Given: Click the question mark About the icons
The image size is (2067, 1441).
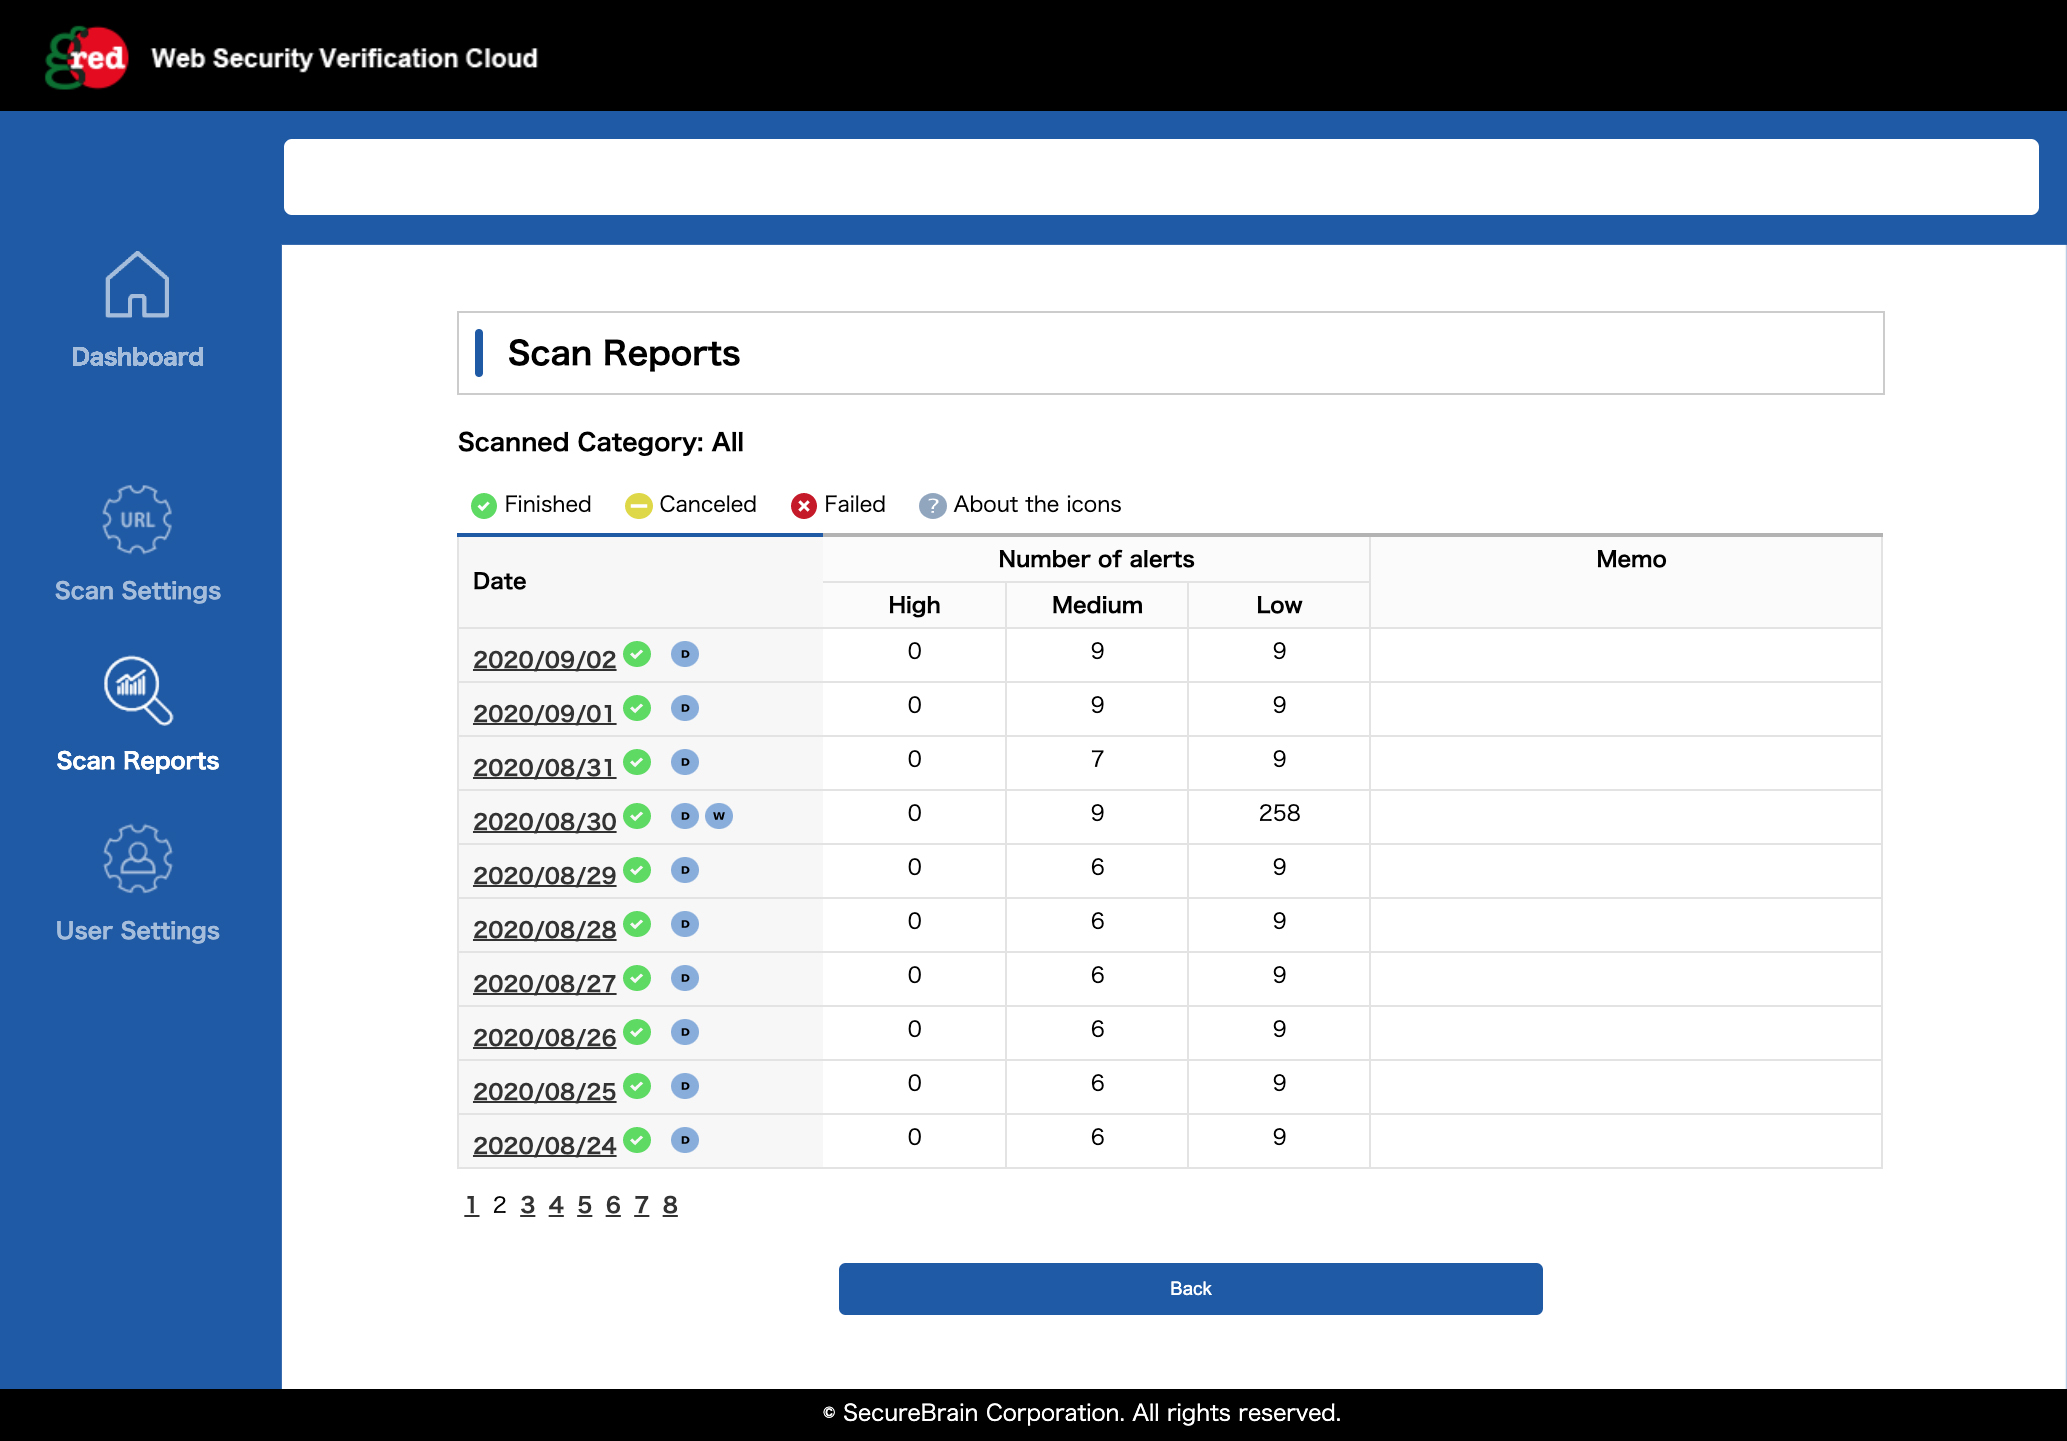Looking at the screenshot, I should (x=932, y=505).
